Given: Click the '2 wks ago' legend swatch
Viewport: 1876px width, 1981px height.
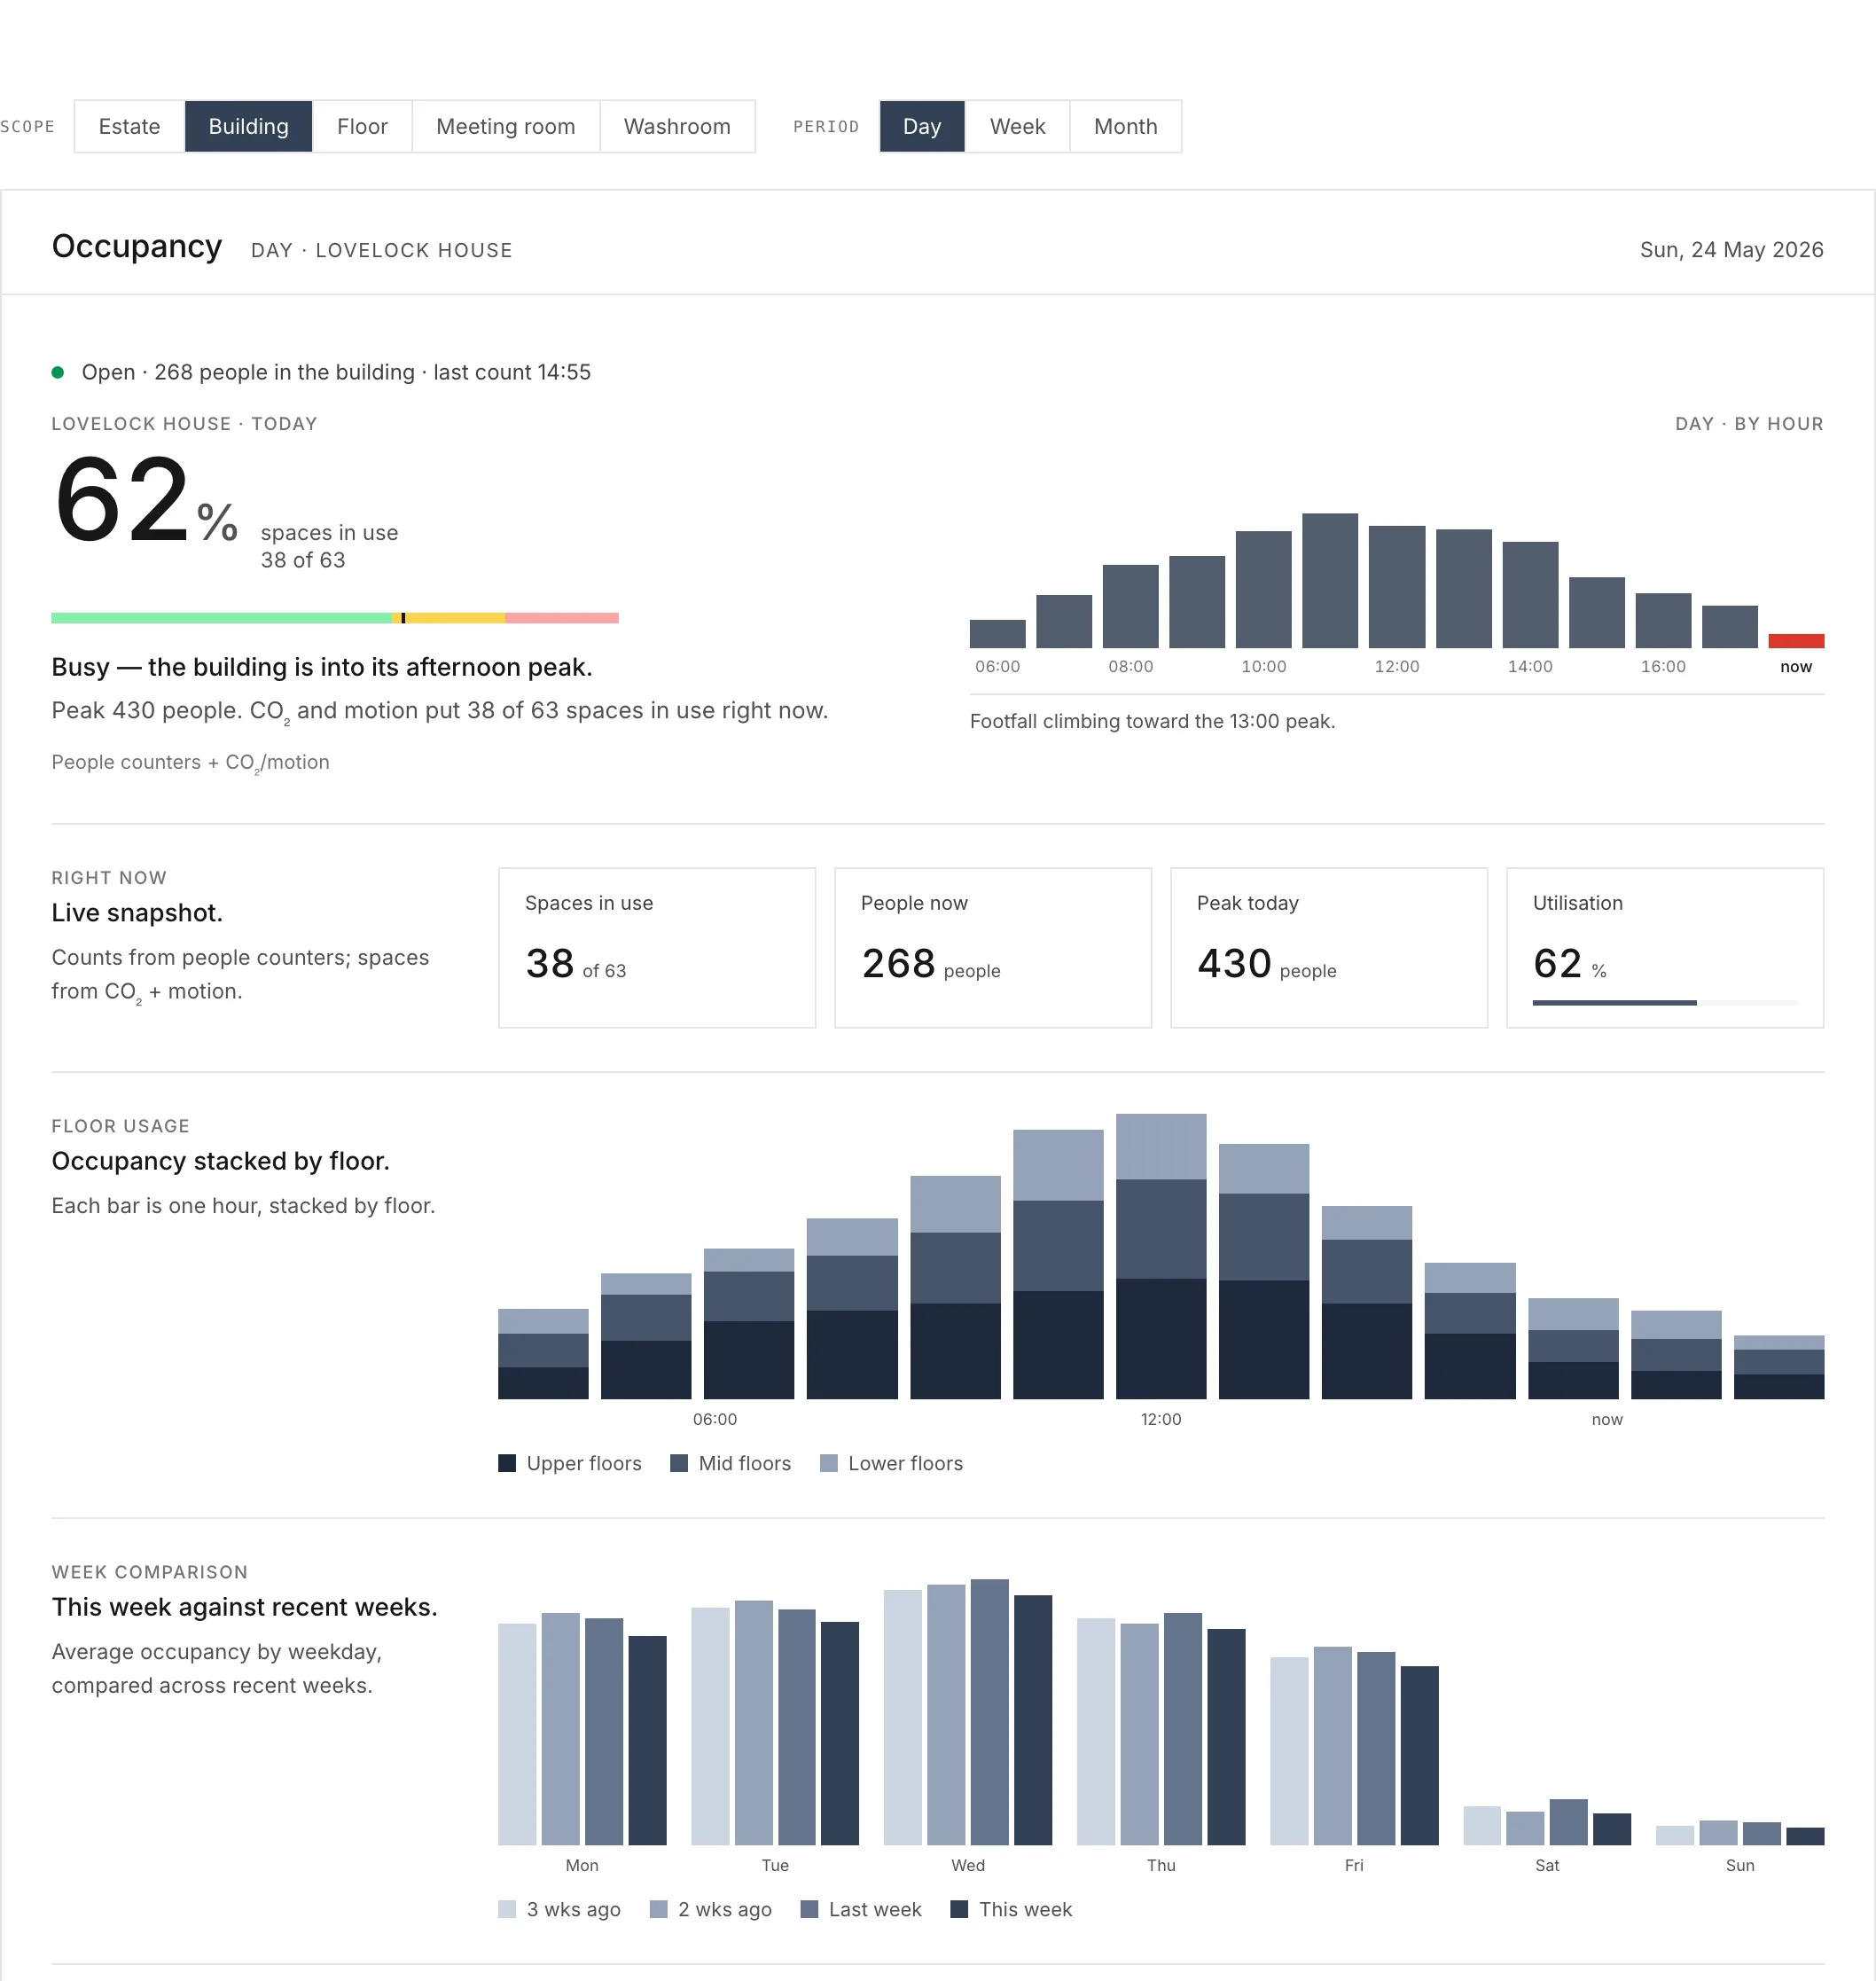Looking at the screenshot, I should click(x=658, y=1909).
